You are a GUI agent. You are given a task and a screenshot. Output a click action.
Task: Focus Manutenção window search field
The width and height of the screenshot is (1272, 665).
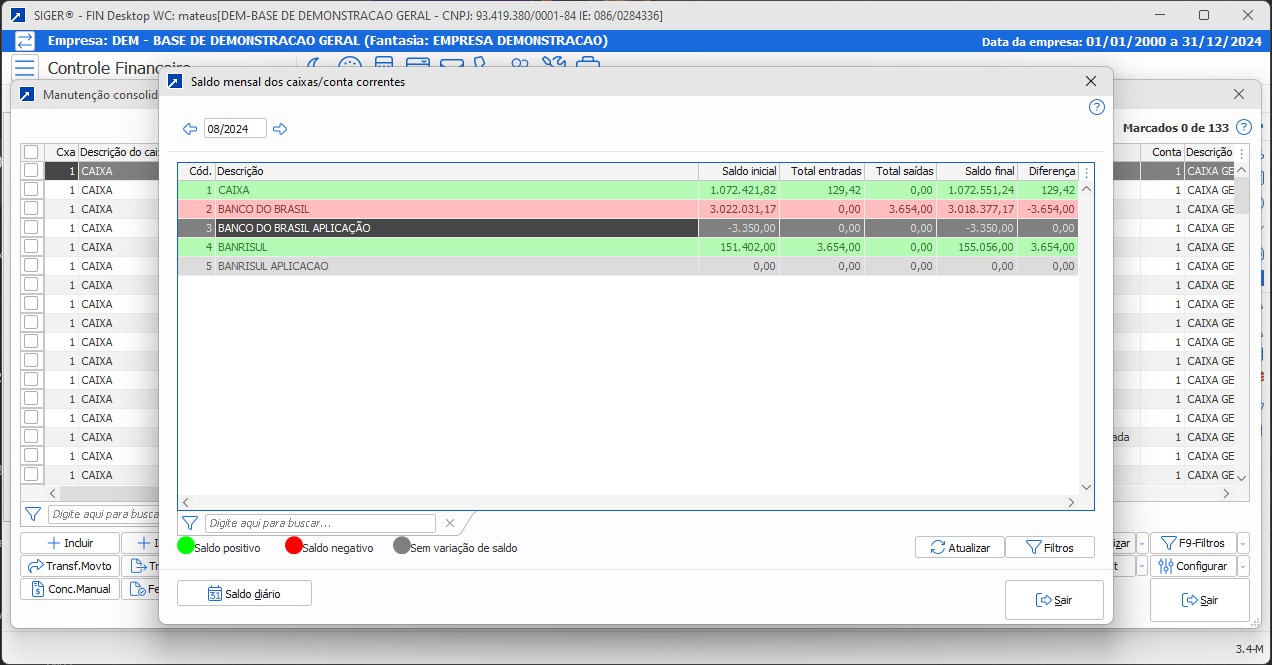point(104,514)
